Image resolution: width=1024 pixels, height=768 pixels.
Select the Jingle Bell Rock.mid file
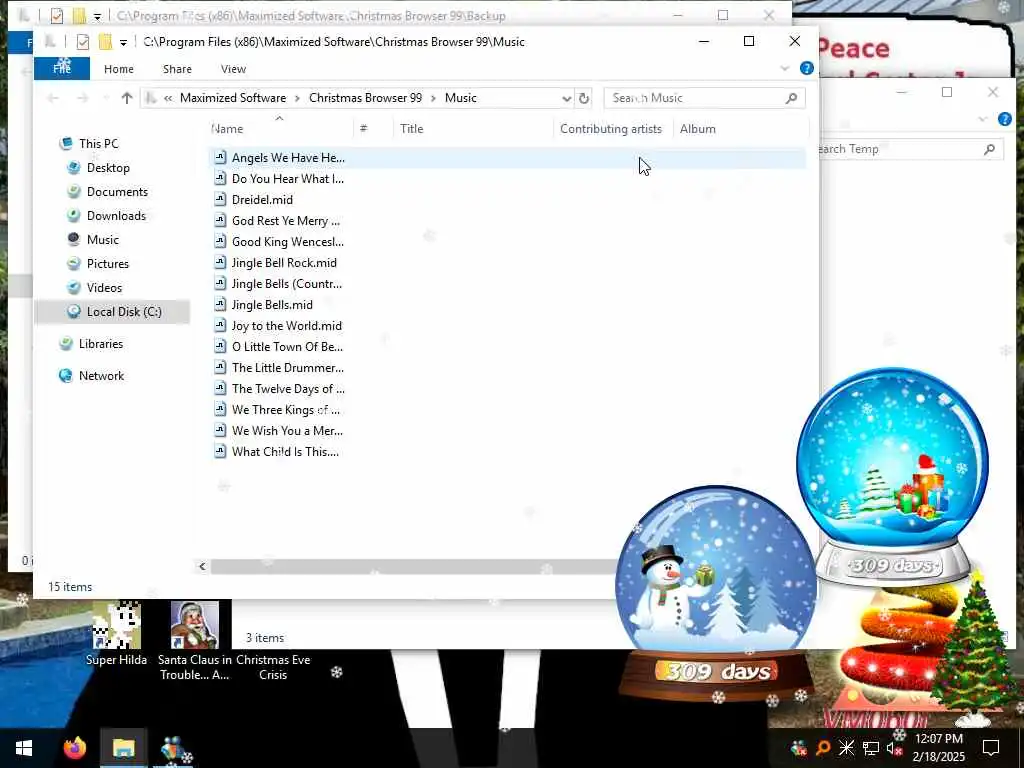pos(284,263)
